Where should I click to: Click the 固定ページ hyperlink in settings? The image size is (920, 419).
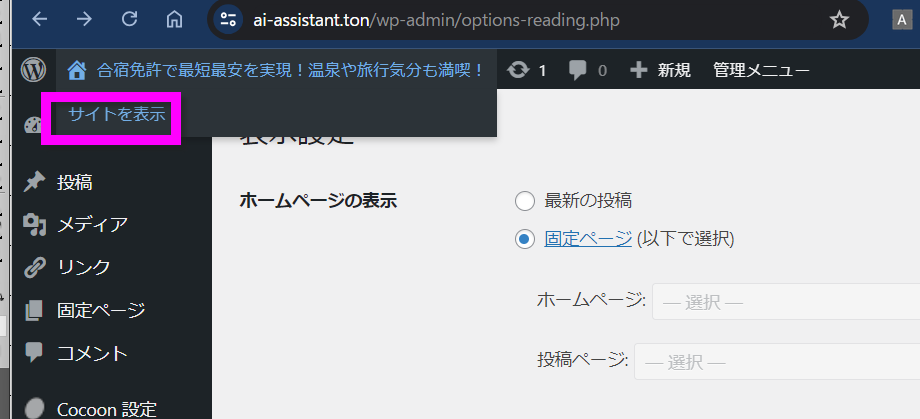pyautogui.click(x=588, y=239)
